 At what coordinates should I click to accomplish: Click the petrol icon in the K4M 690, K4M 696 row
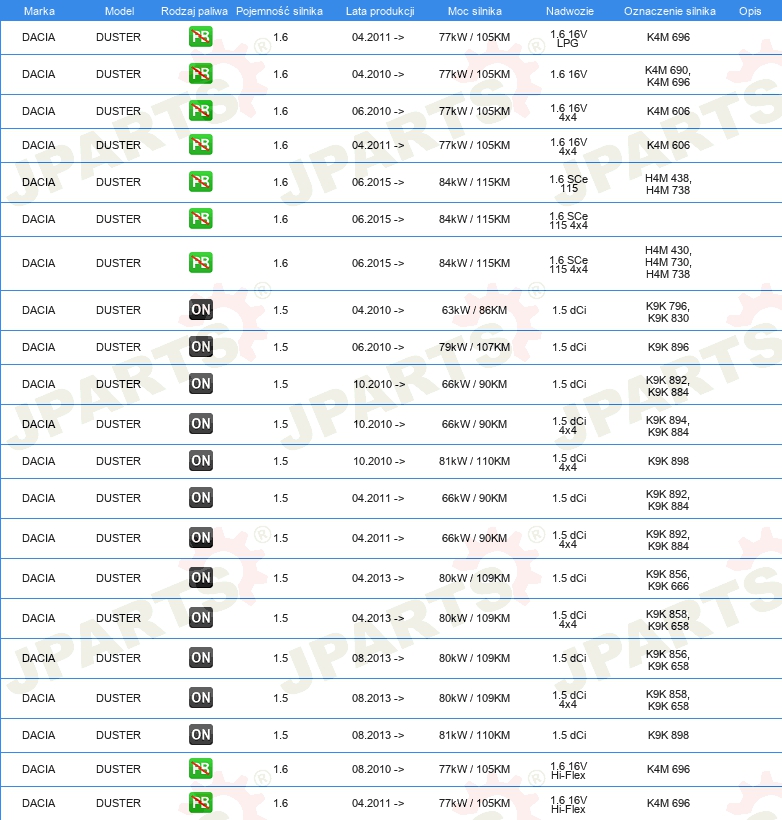(x=201, y=74)
